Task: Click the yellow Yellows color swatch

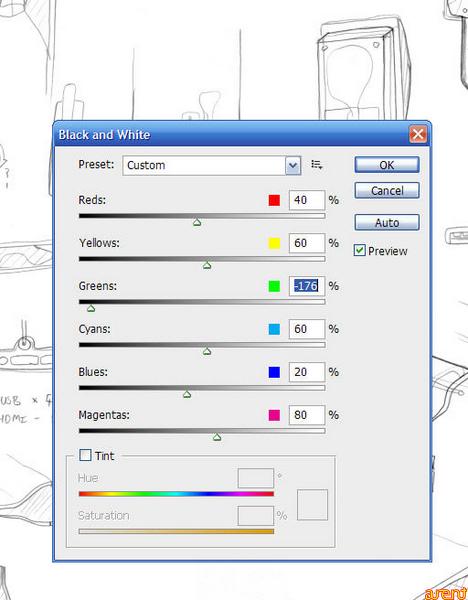Action: [x=274, y=243]
